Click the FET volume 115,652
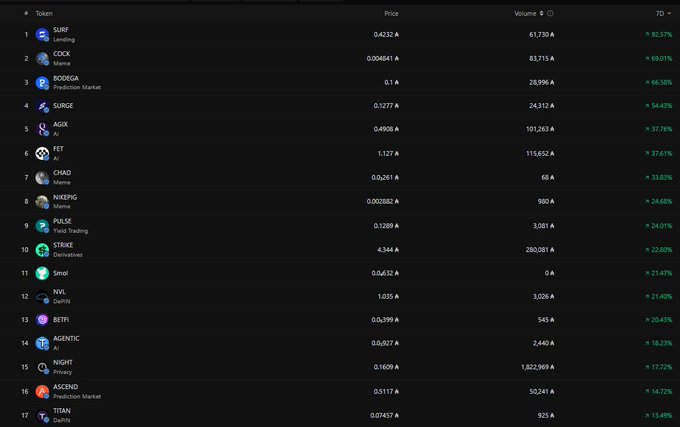 tap(540, 153)
